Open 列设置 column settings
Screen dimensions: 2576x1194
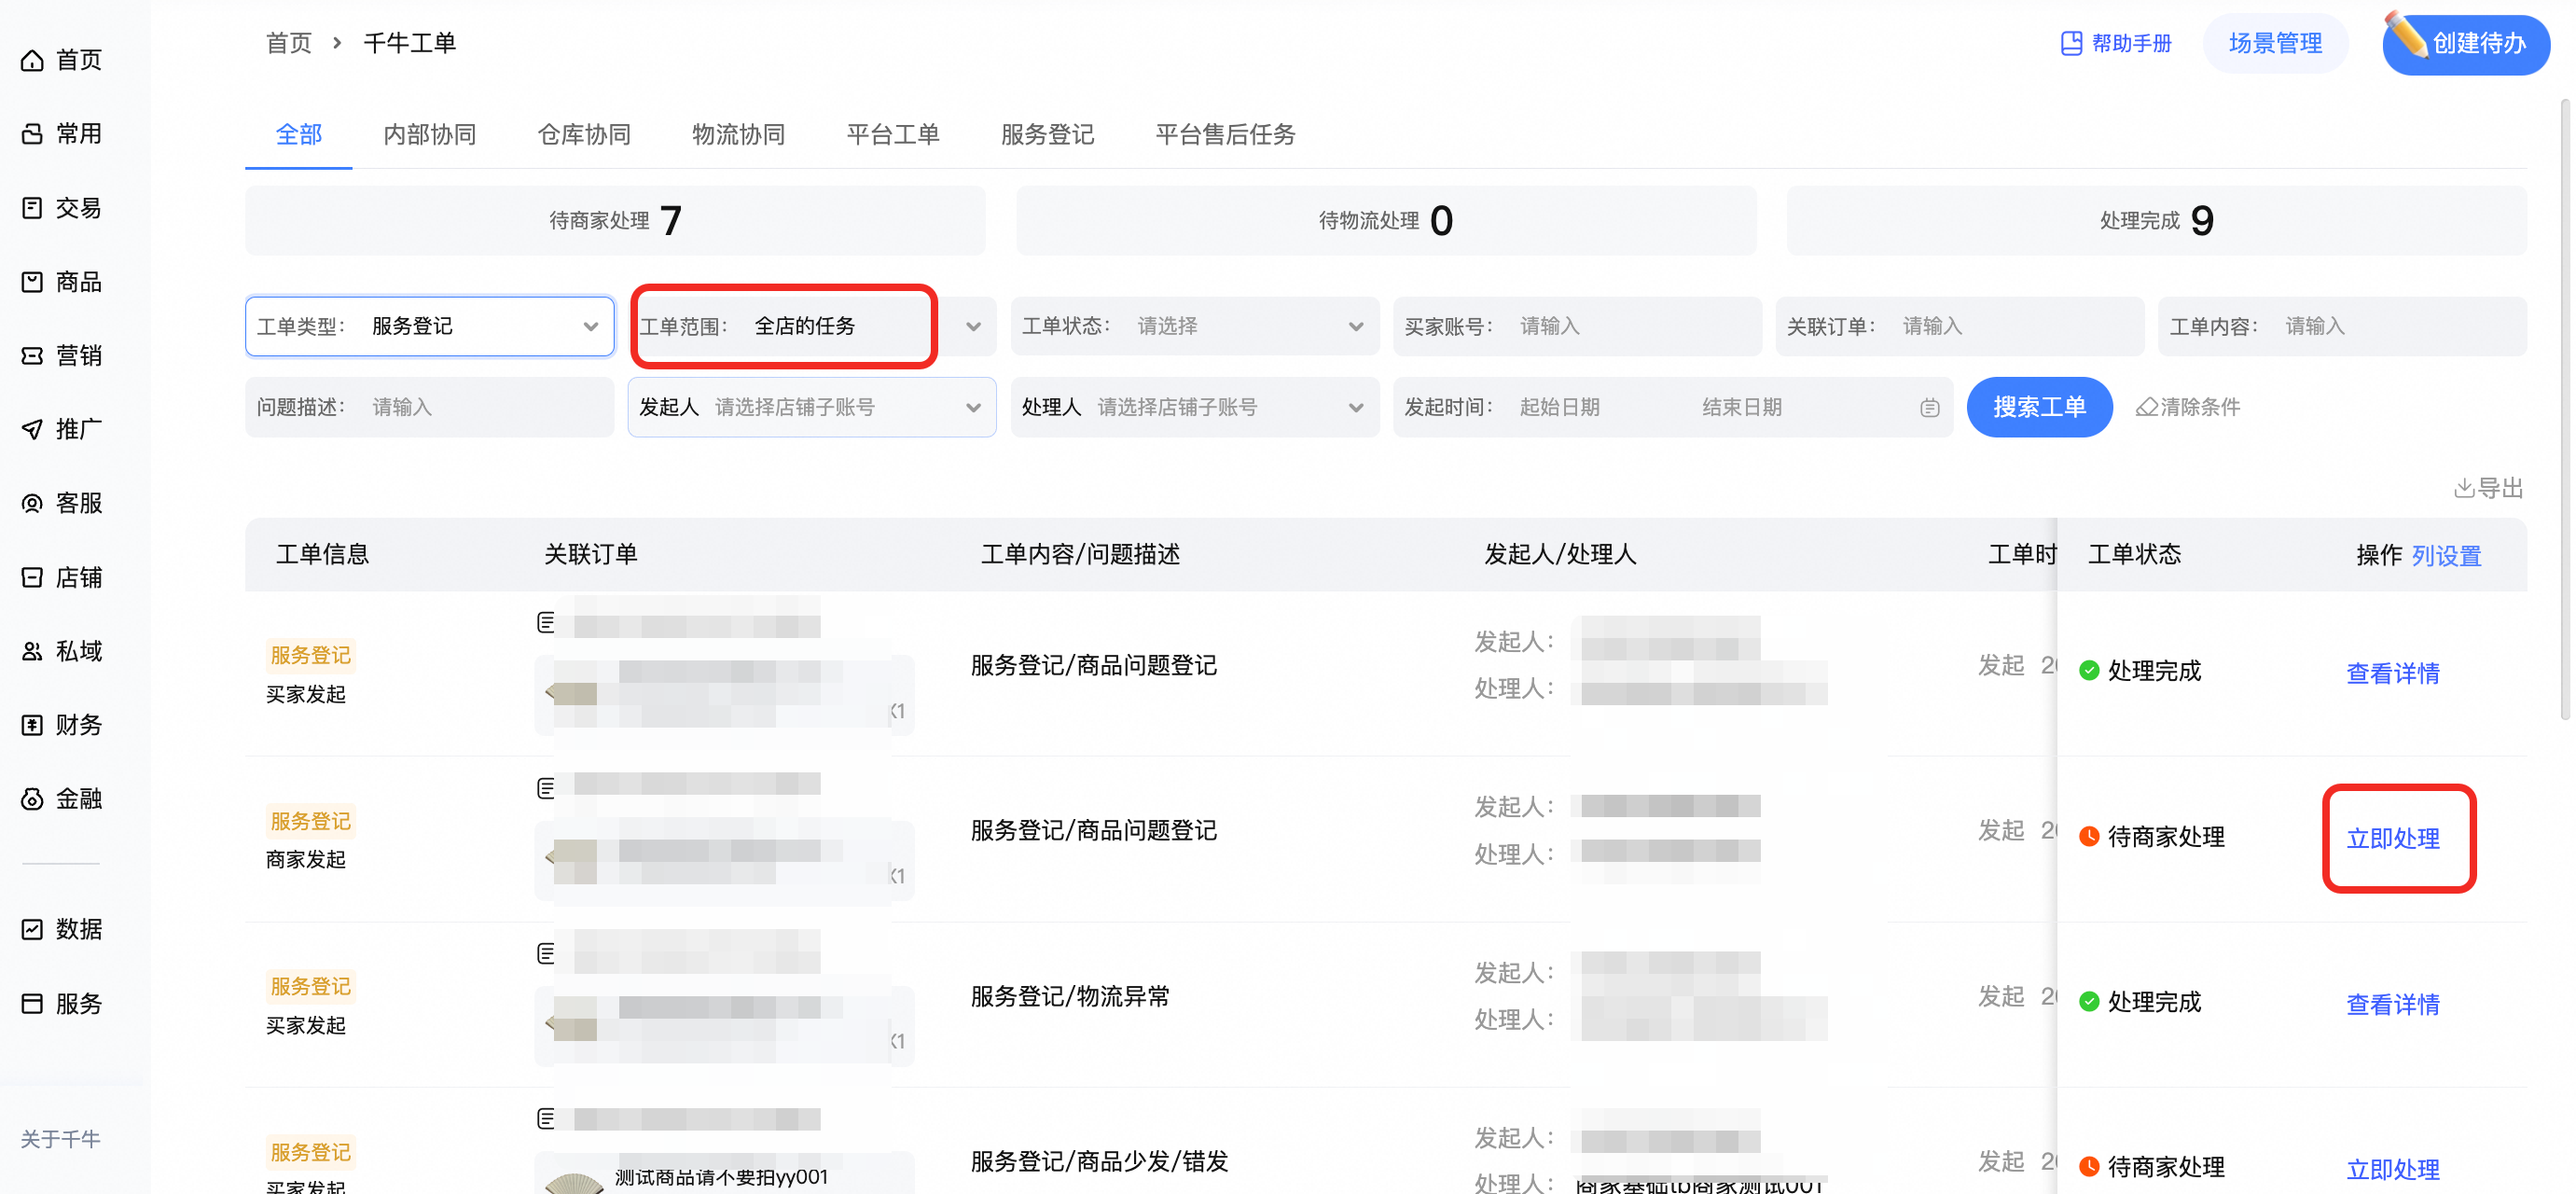2446,555
